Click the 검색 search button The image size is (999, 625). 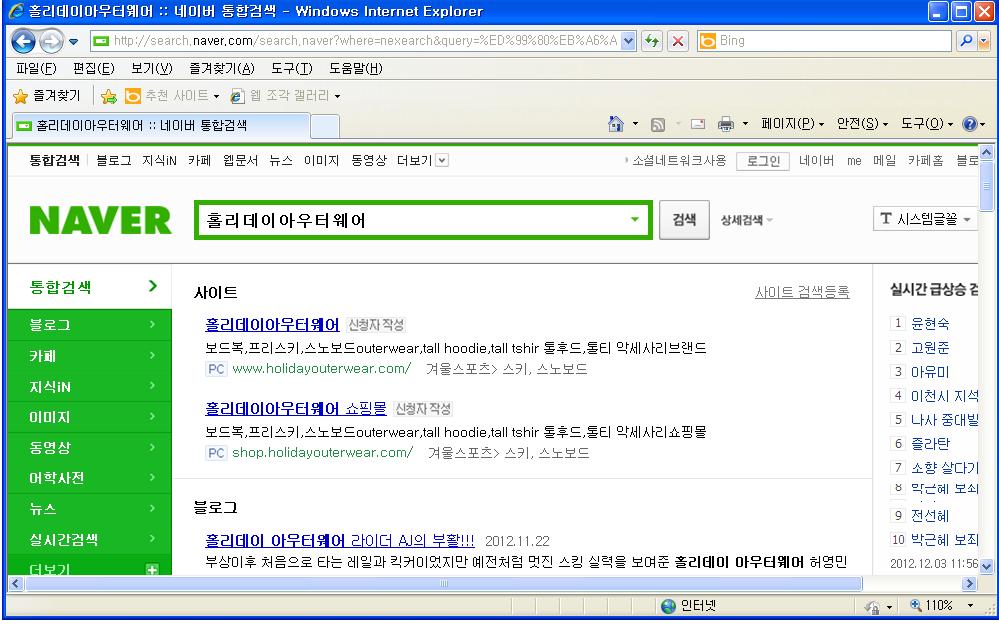tap(684, 220)
